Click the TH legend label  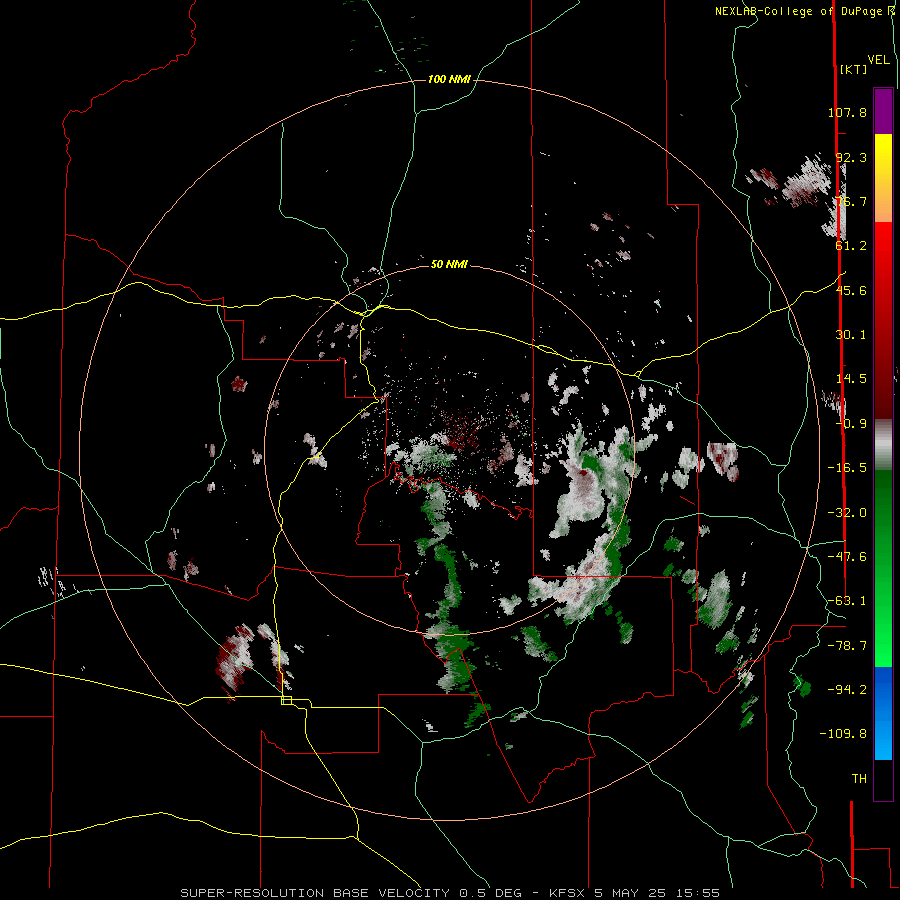click(859, 779)
